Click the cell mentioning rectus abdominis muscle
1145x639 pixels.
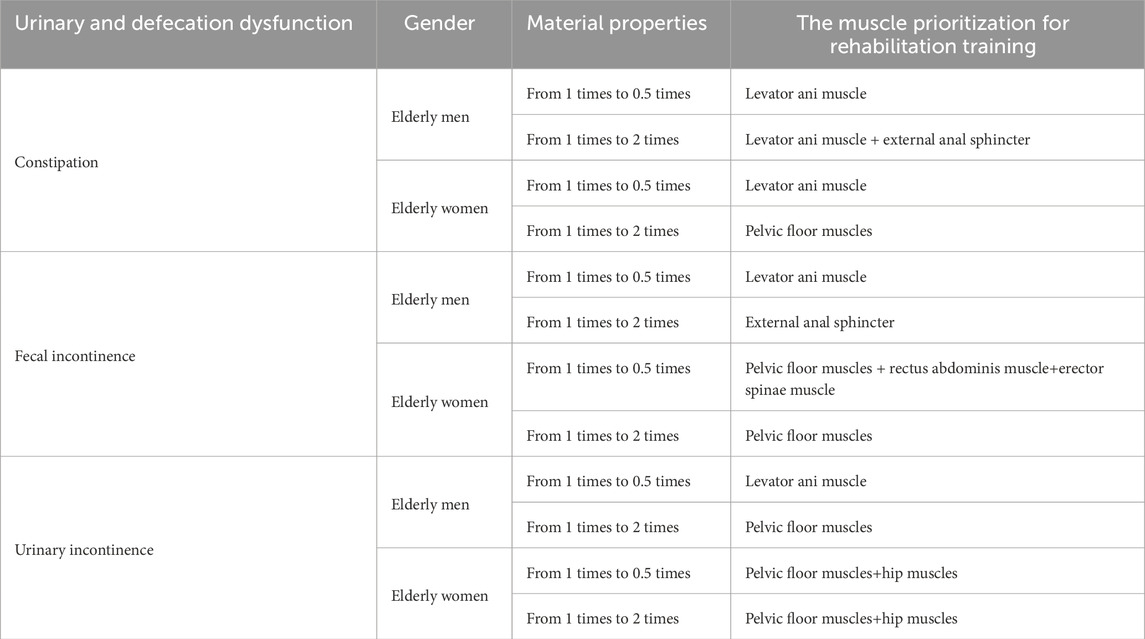click(924, 379)
